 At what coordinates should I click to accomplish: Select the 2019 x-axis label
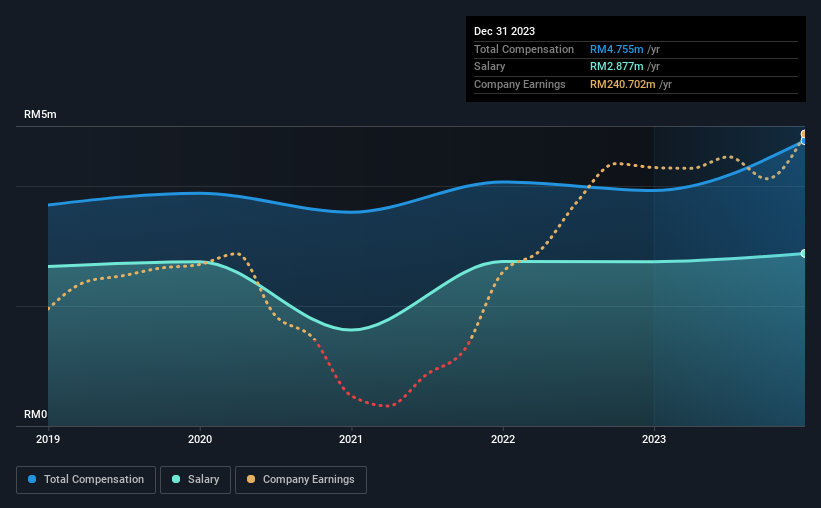pos(48,439)
